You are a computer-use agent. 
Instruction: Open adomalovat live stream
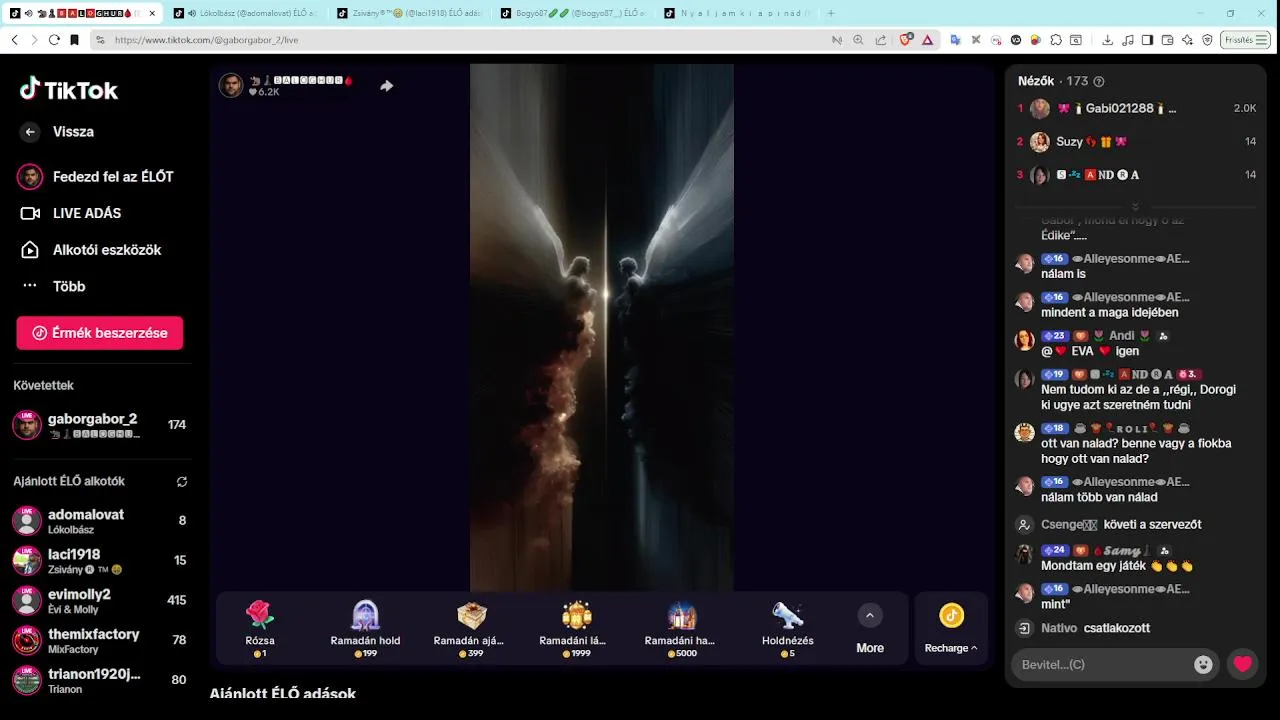click(x=98, y=521)
